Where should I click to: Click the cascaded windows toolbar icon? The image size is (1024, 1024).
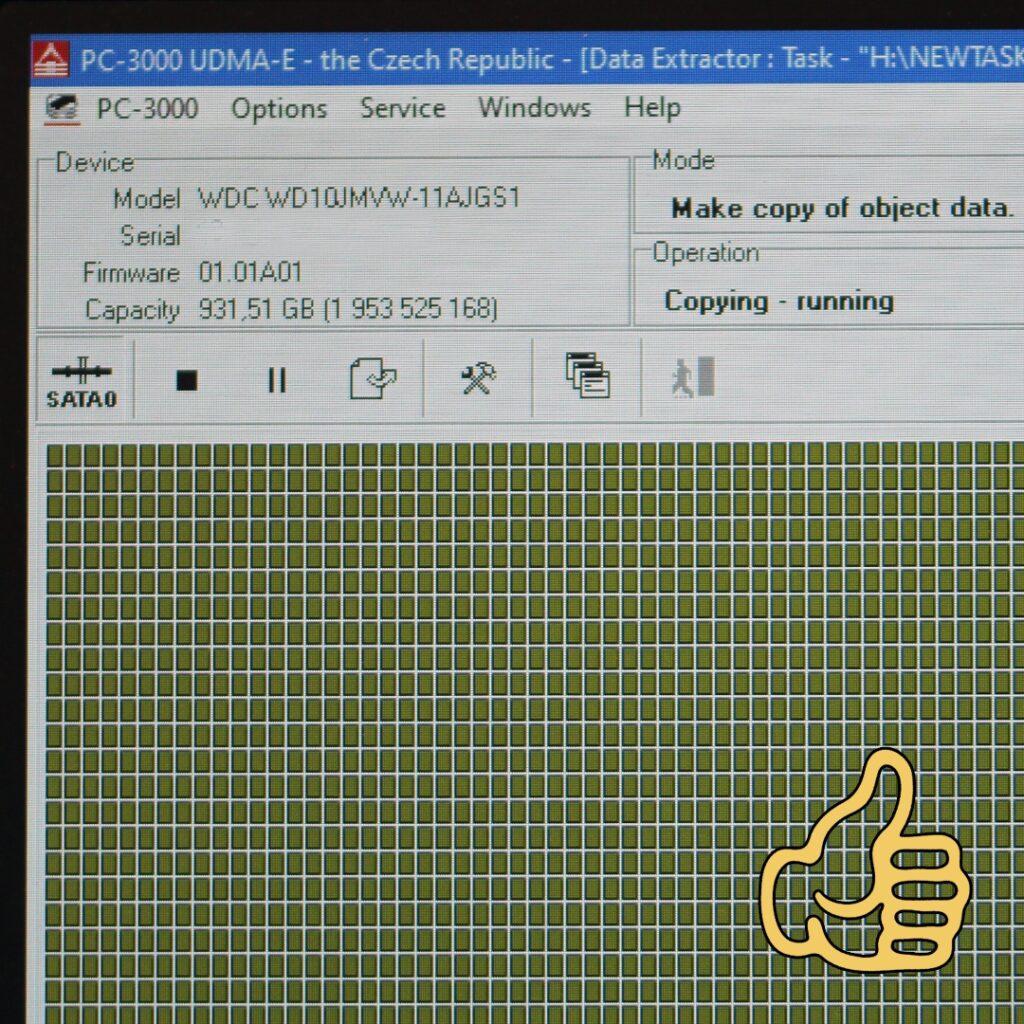click(x=587, y=376)
